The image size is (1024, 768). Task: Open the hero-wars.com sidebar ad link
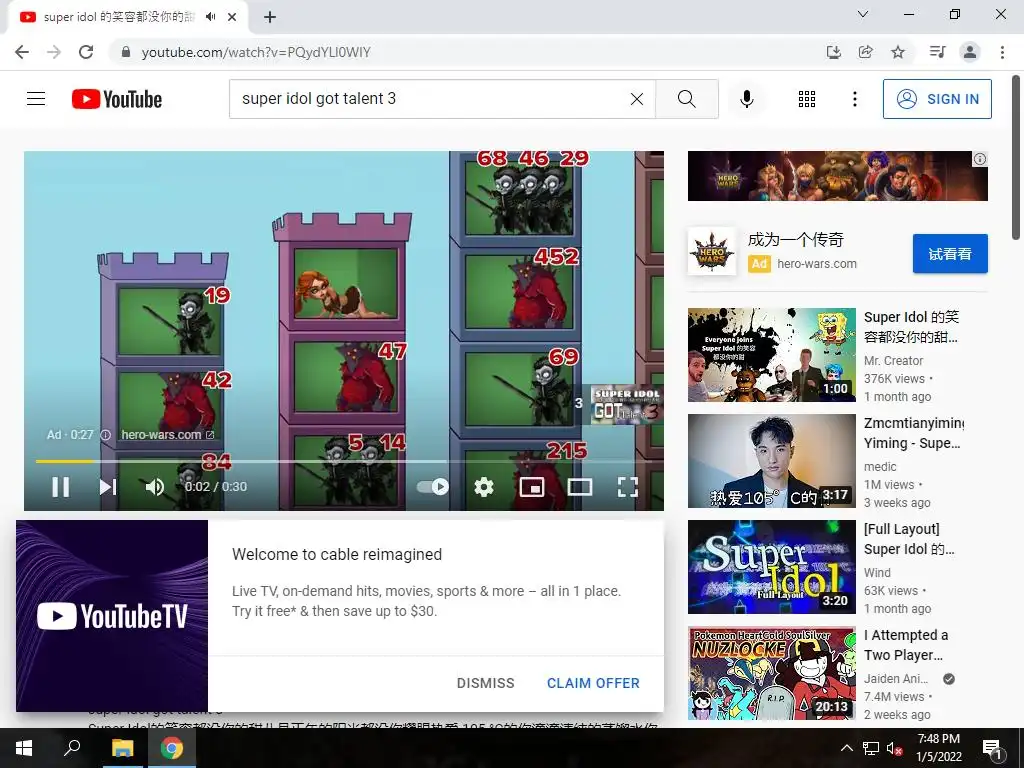click(816, 264)
